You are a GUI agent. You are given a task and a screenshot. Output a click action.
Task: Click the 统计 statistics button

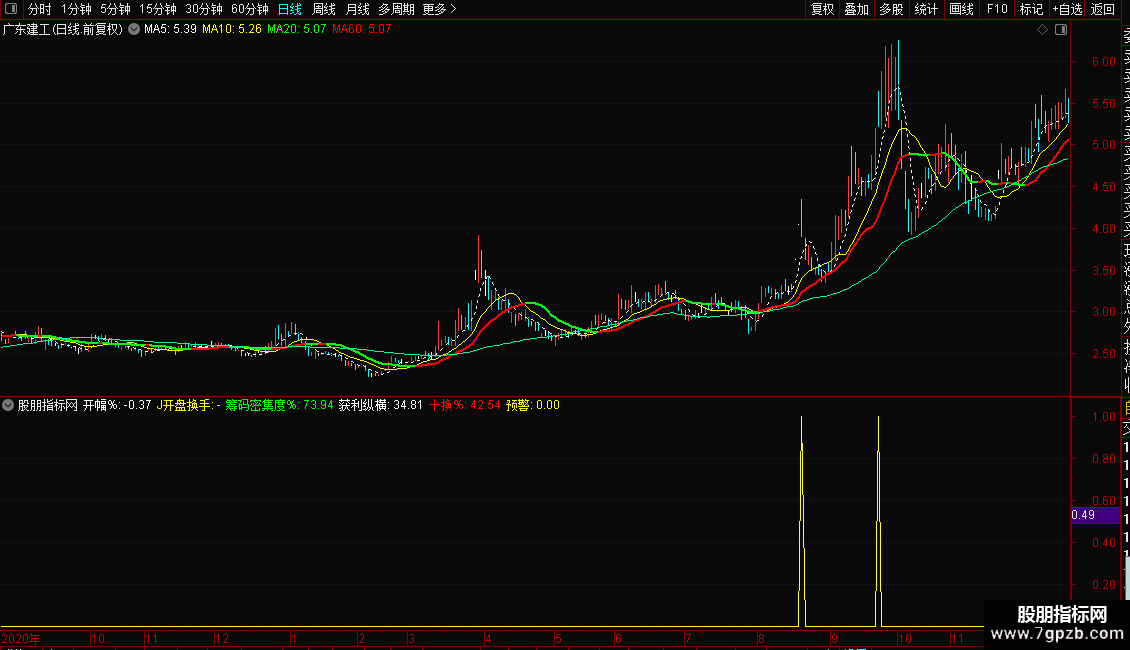pos(926,9)
